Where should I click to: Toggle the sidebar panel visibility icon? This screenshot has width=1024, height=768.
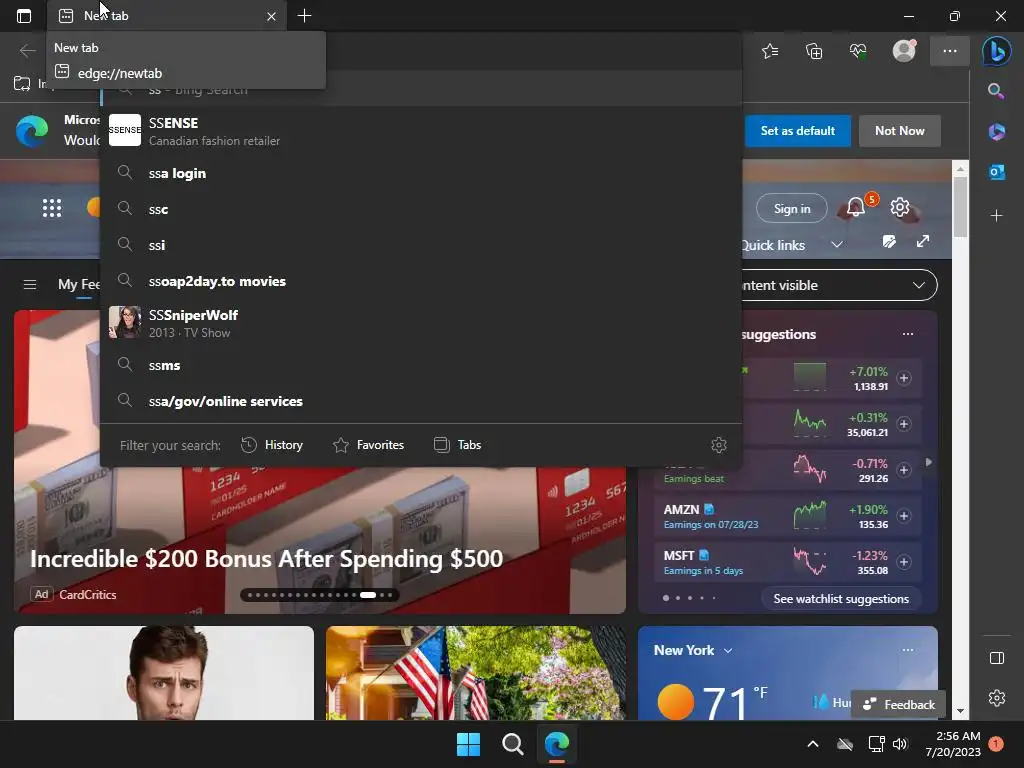(x=997, y=658)
